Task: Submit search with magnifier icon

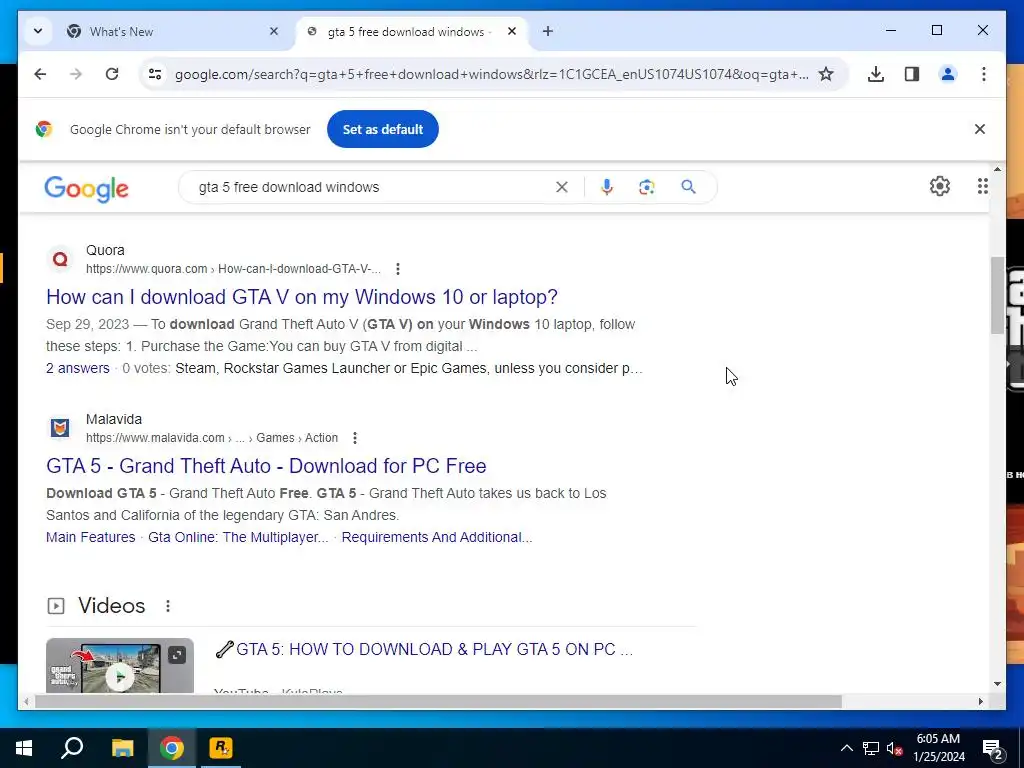Action: tap(688, 187)
